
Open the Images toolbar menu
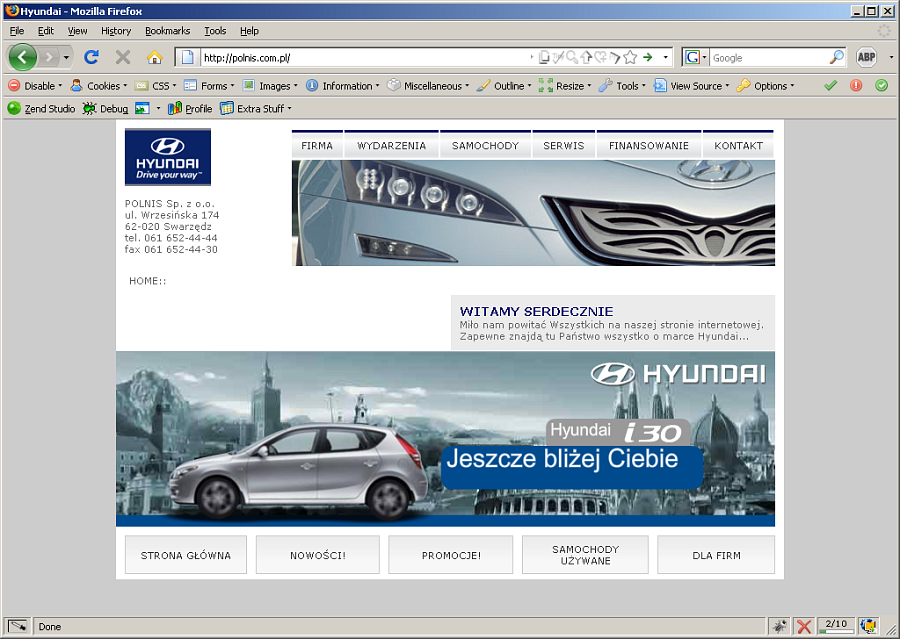[270, 86]
